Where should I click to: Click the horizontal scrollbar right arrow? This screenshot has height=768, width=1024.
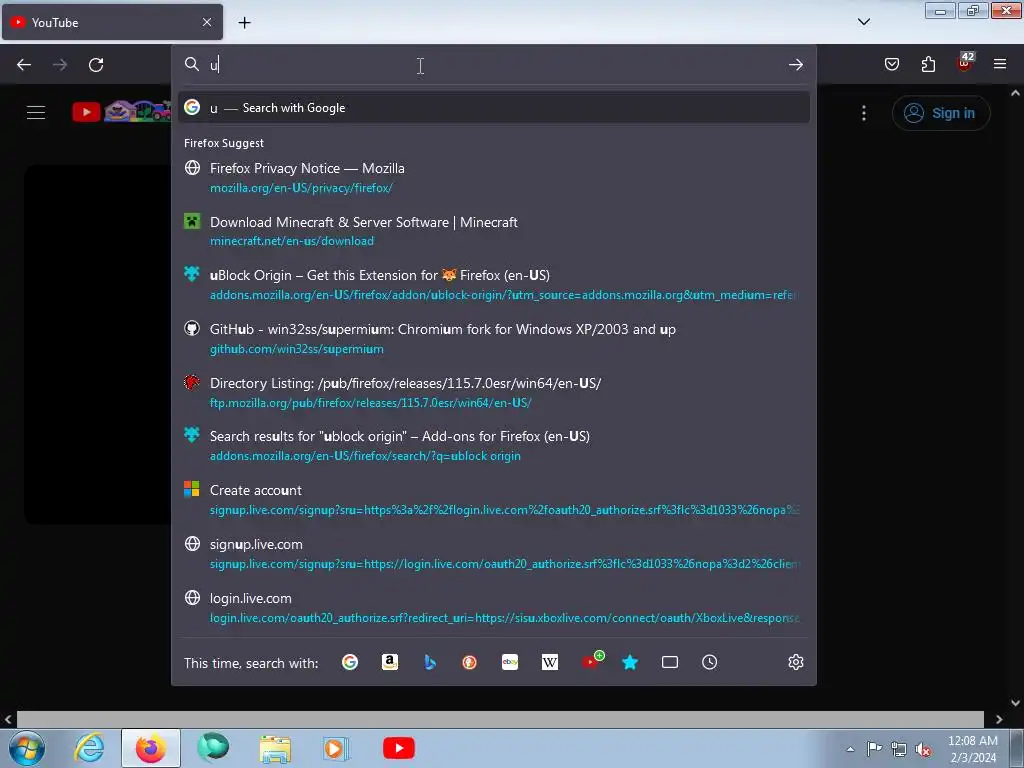[999, 719]
